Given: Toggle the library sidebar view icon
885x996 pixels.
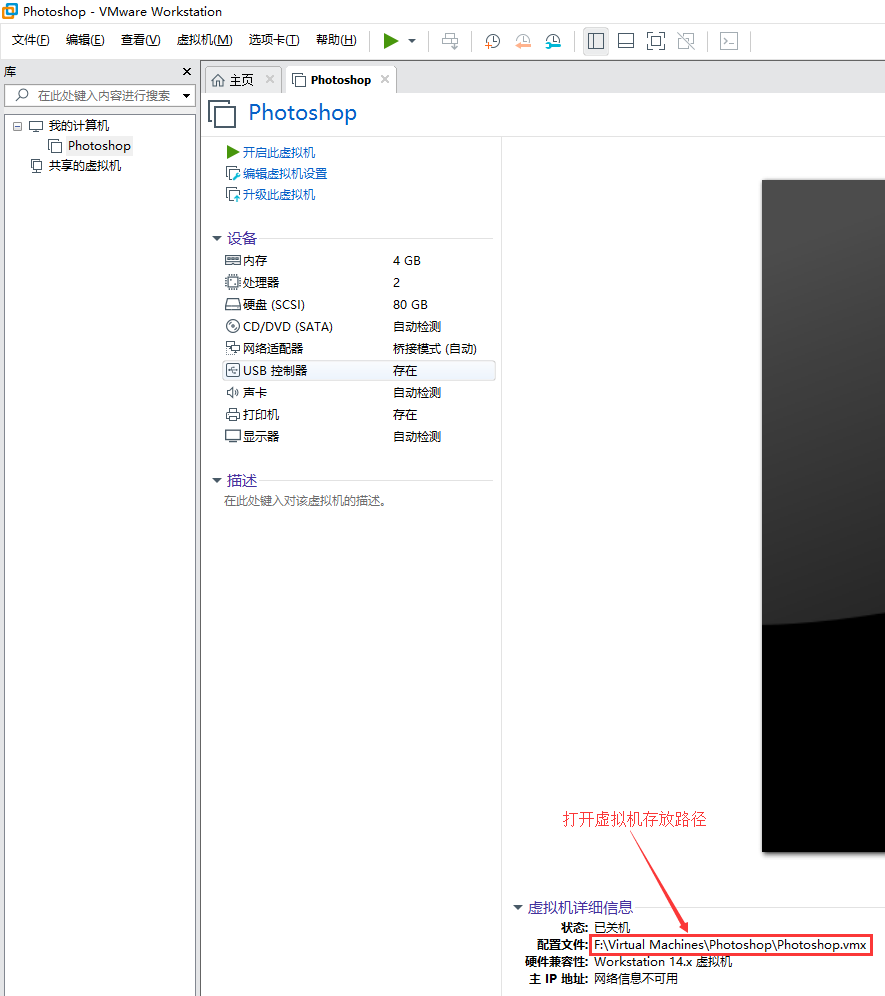Looking at the screenshot, I should pyautogui.click(x=596, y=41).
